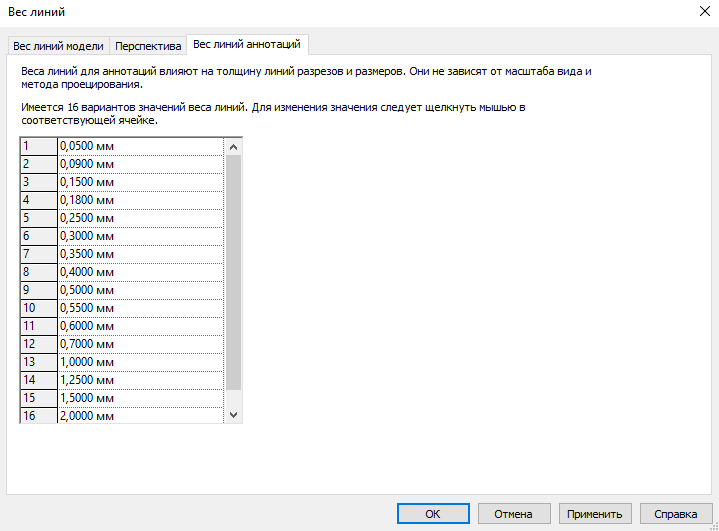
Task: Select the 'Вес линий аннотаций' tab
Action: pyautogui.click(x=247, y=45)
